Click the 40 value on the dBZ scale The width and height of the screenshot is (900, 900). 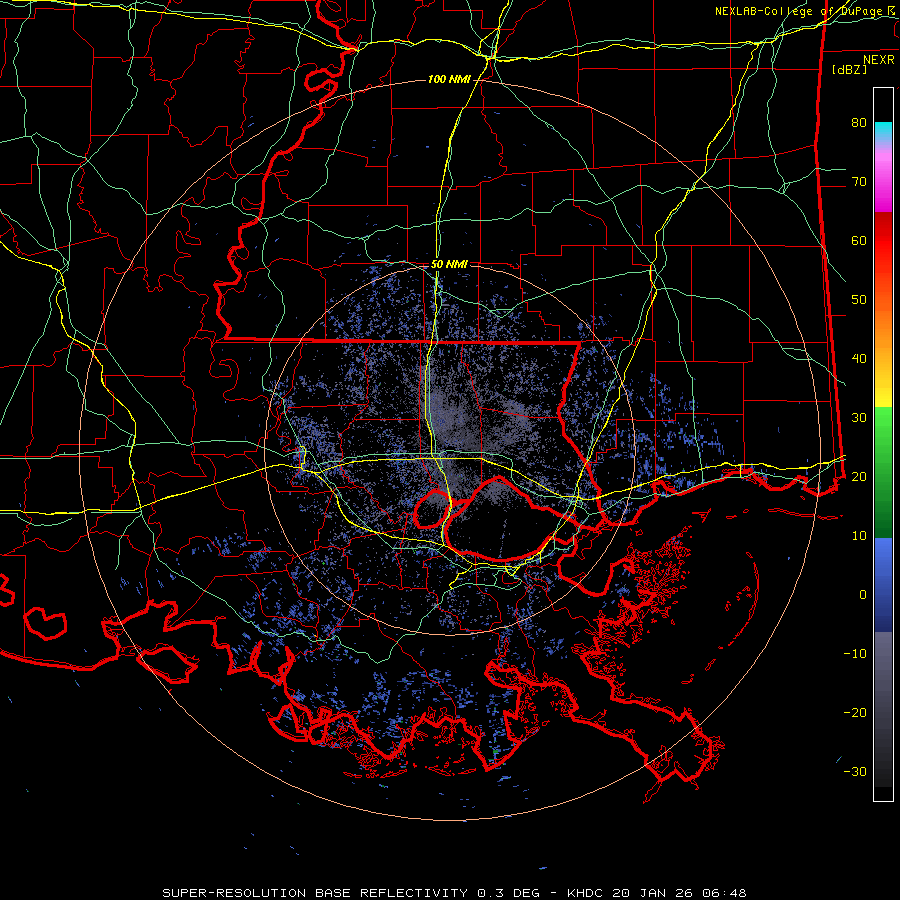[x=859, y=359]
